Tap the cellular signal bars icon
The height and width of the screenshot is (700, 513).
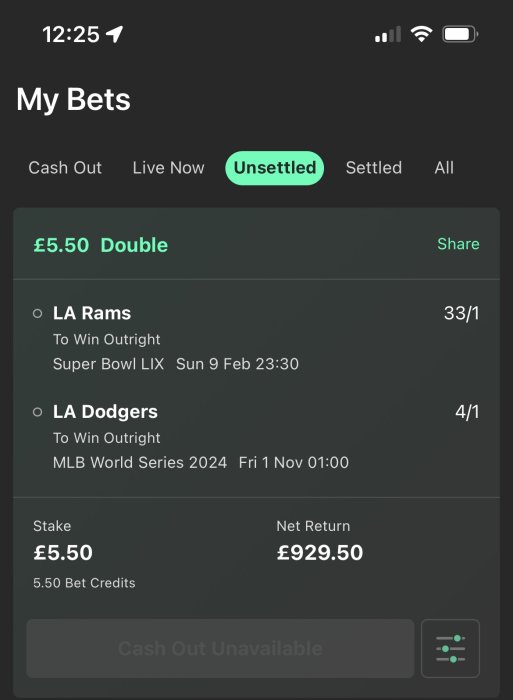click(x=388, y=34)
